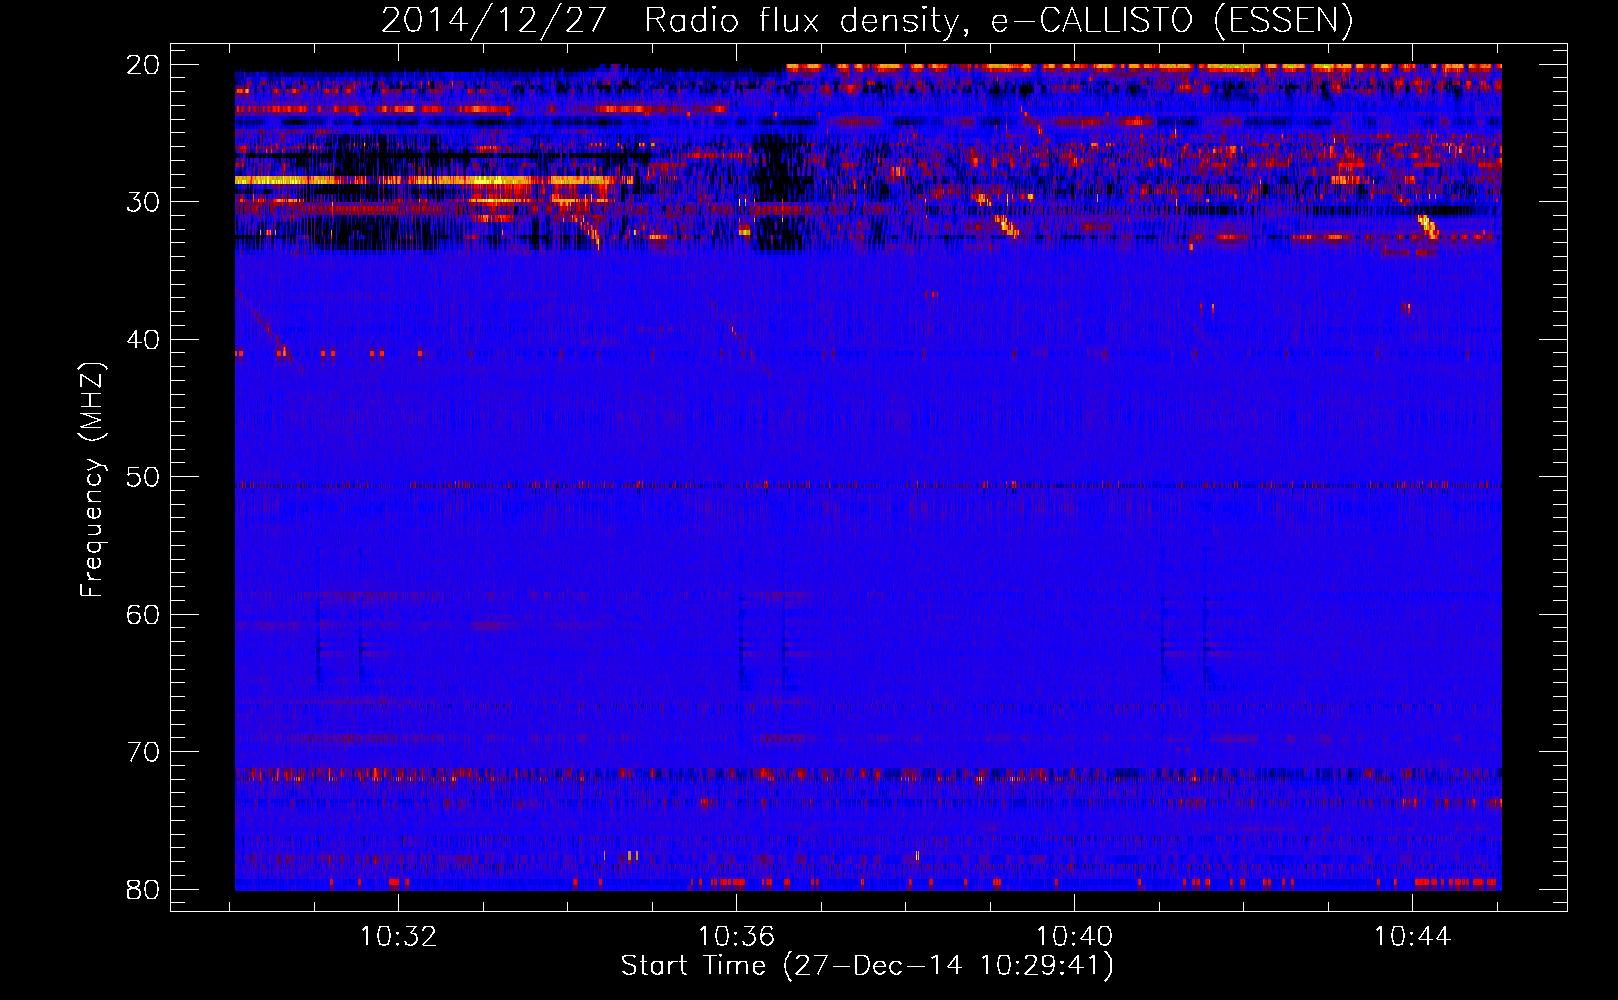Click the yellow burst near 10:39 at 32 MHz

[x=1007, y=226]
